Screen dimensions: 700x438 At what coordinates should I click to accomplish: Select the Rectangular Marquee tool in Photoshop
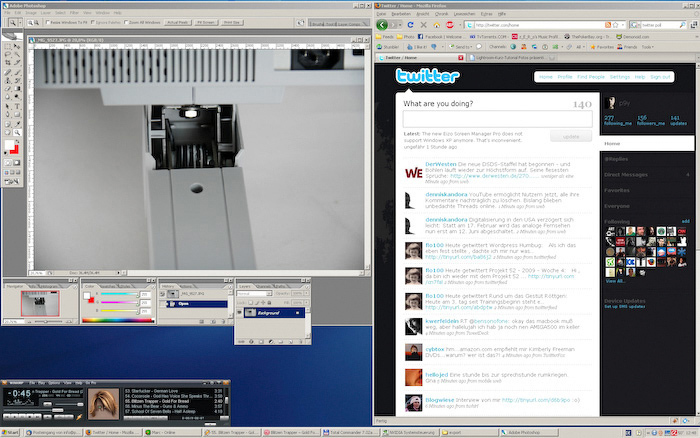tap(8, 46)
